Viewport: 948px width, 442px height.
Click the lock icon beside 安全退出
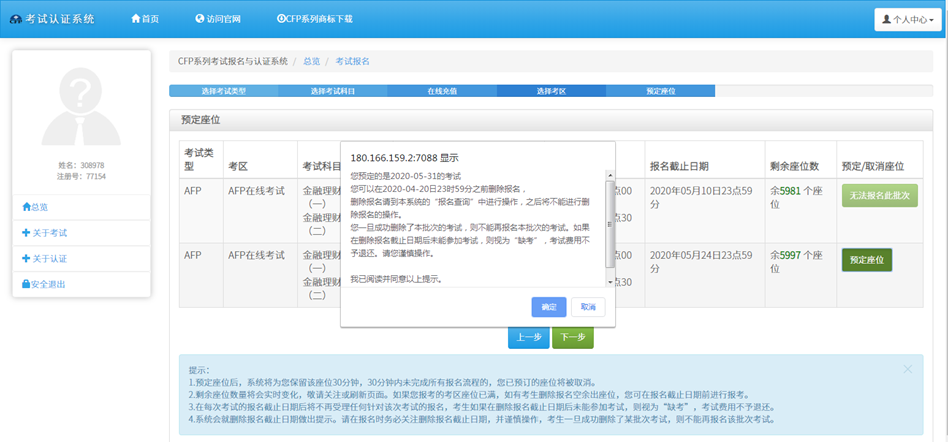[26, 284]
